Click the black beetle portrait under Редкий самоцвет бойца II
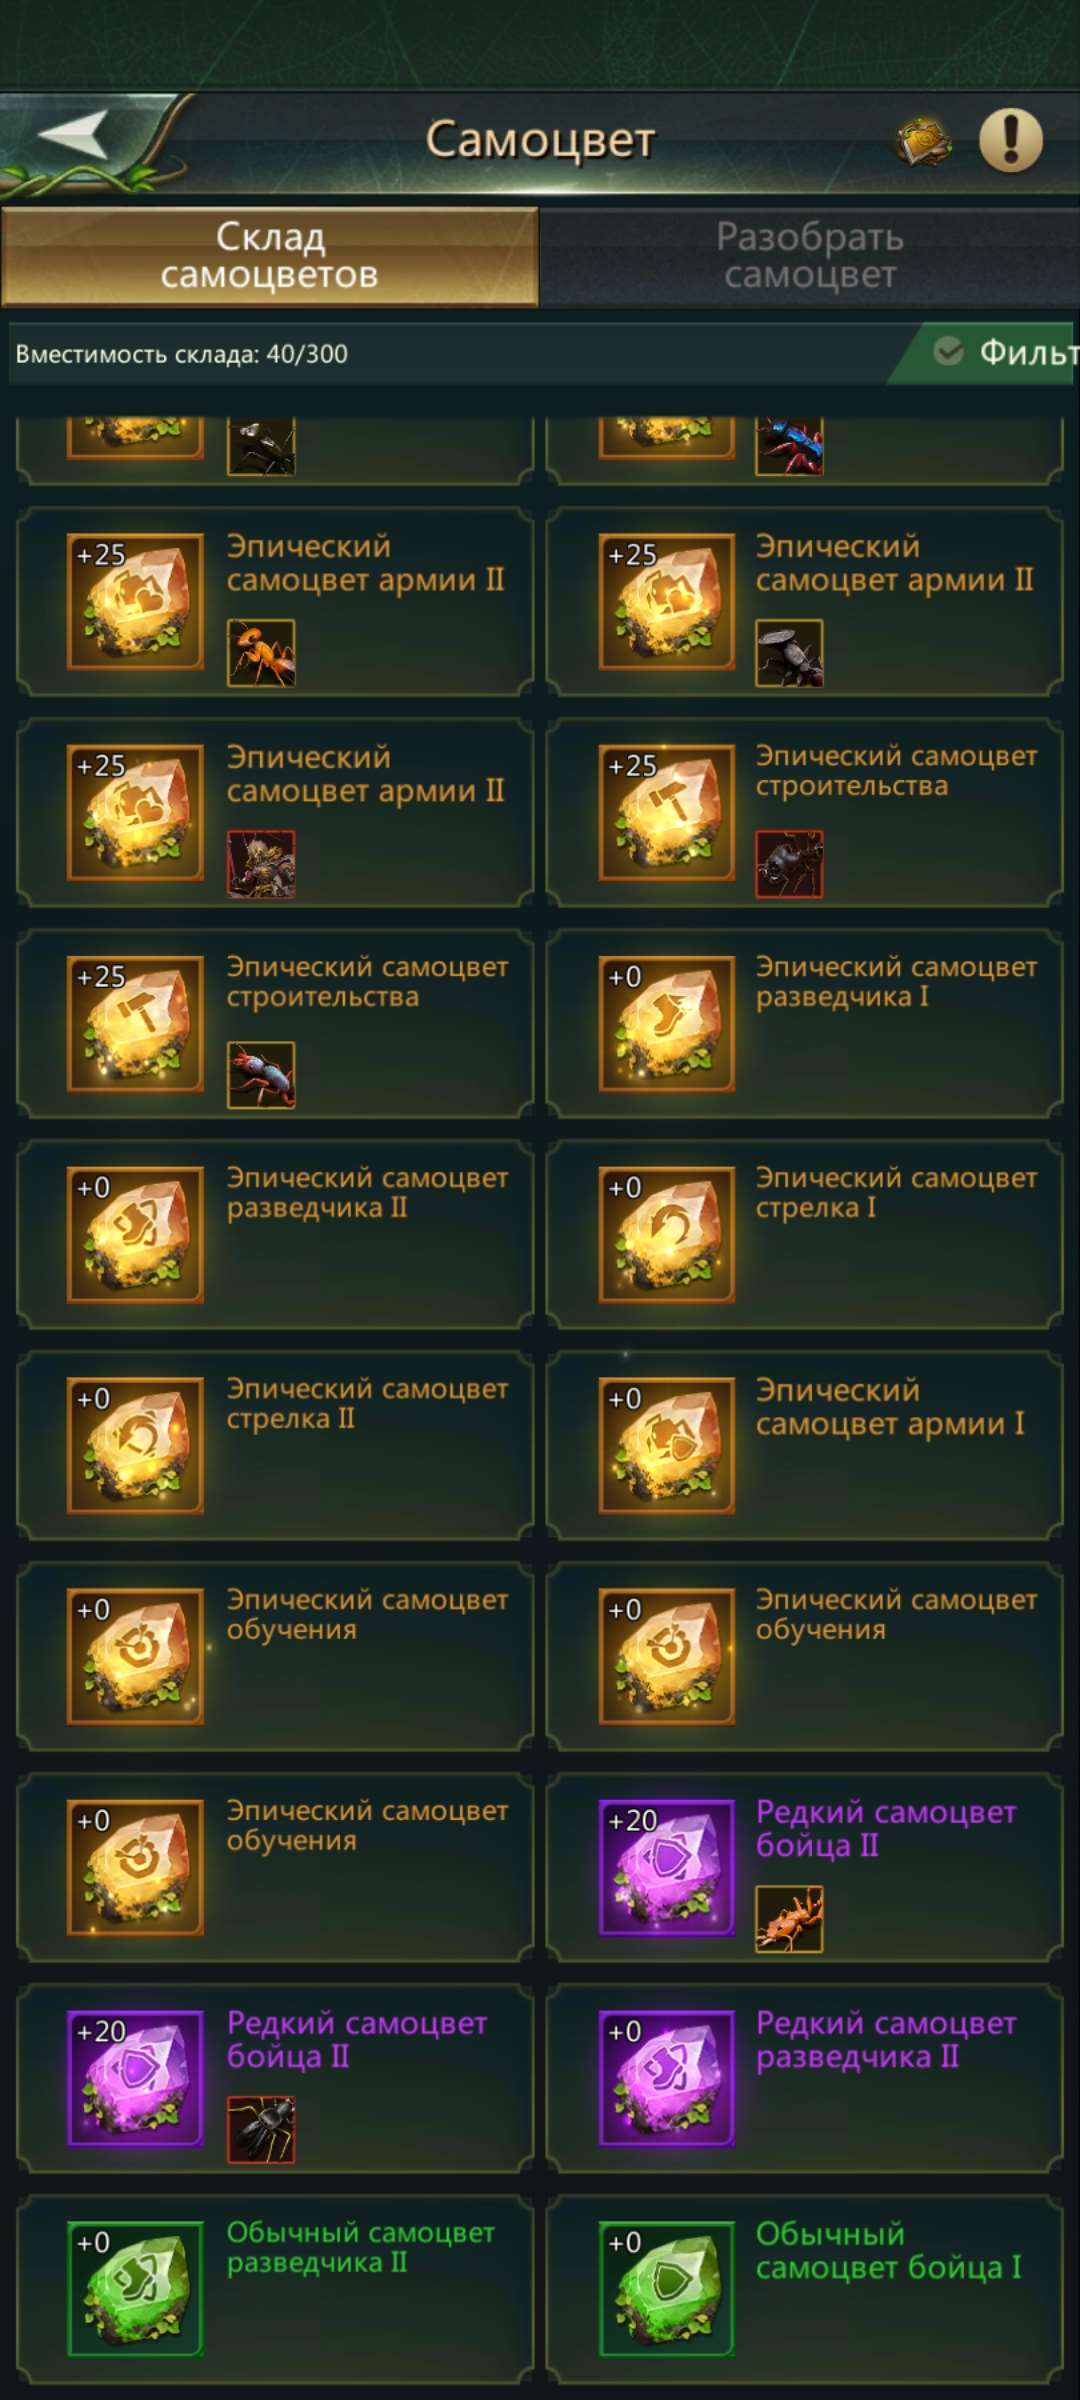This screenshot has height=2400, width=1080. pos(261,2130)
